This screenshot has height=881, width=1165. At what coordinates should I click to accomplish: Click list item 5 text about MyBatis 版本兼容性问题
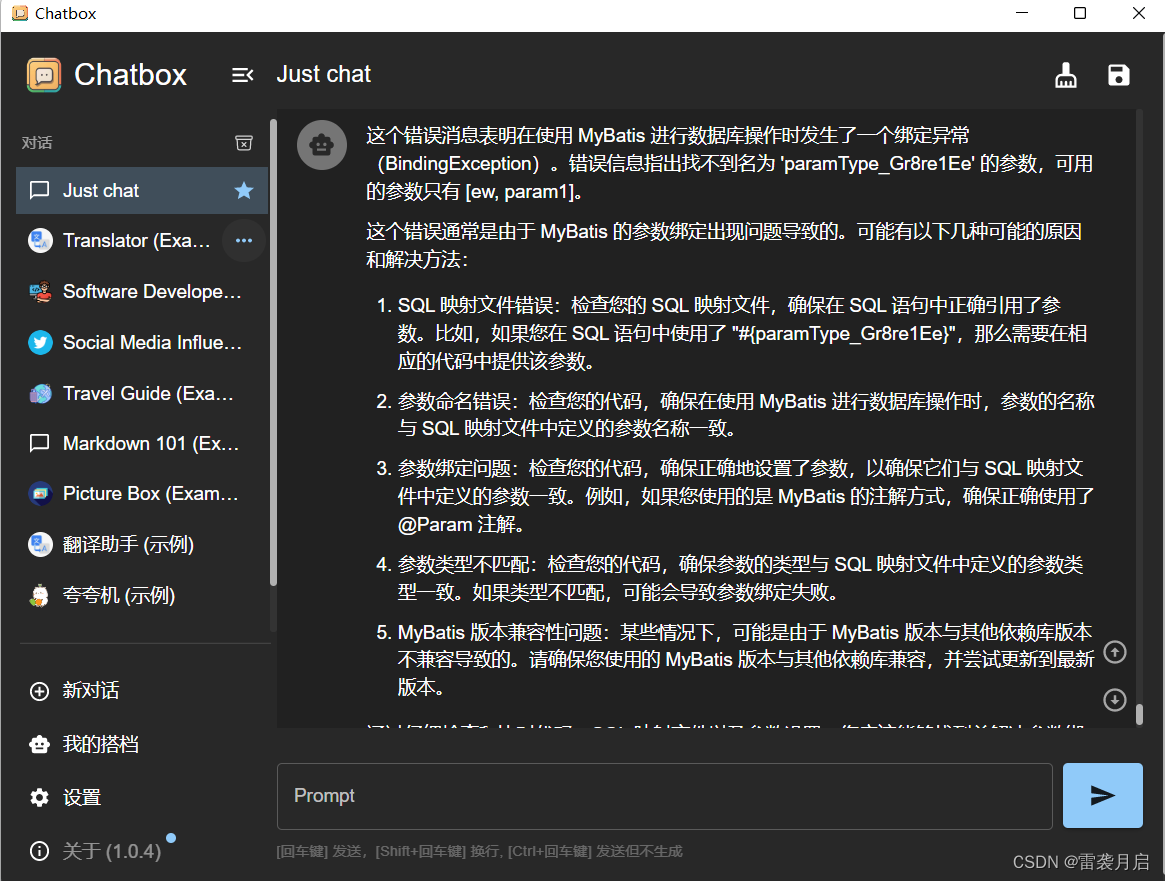746,660
